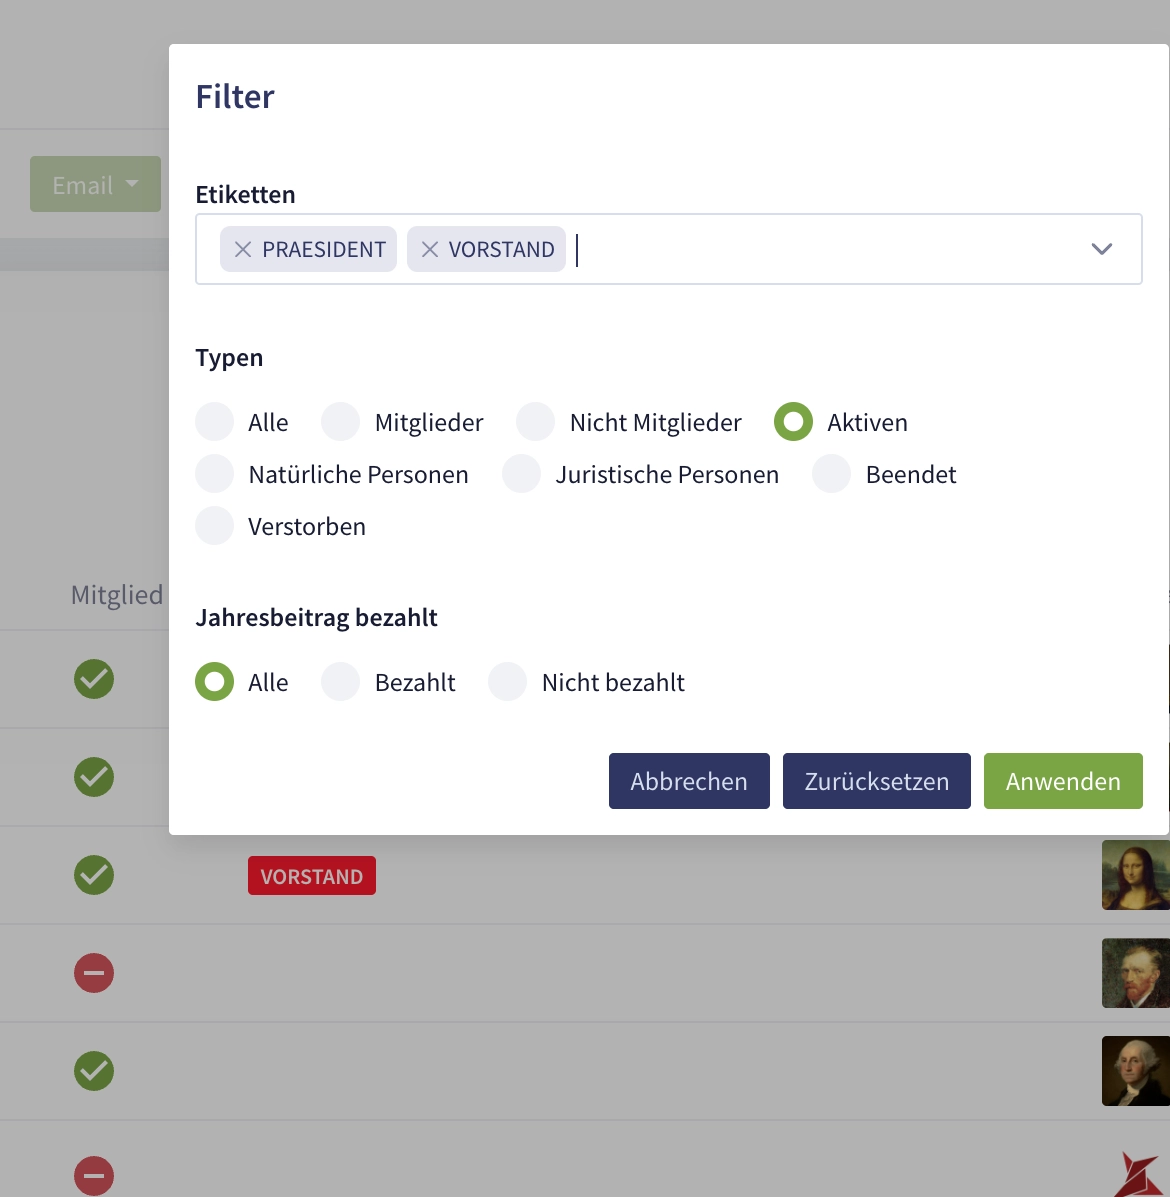The height and width of the screenshot is (1197, 1170).
Task: Open the Email dropdown button
Action: click(x=95, y=184)
